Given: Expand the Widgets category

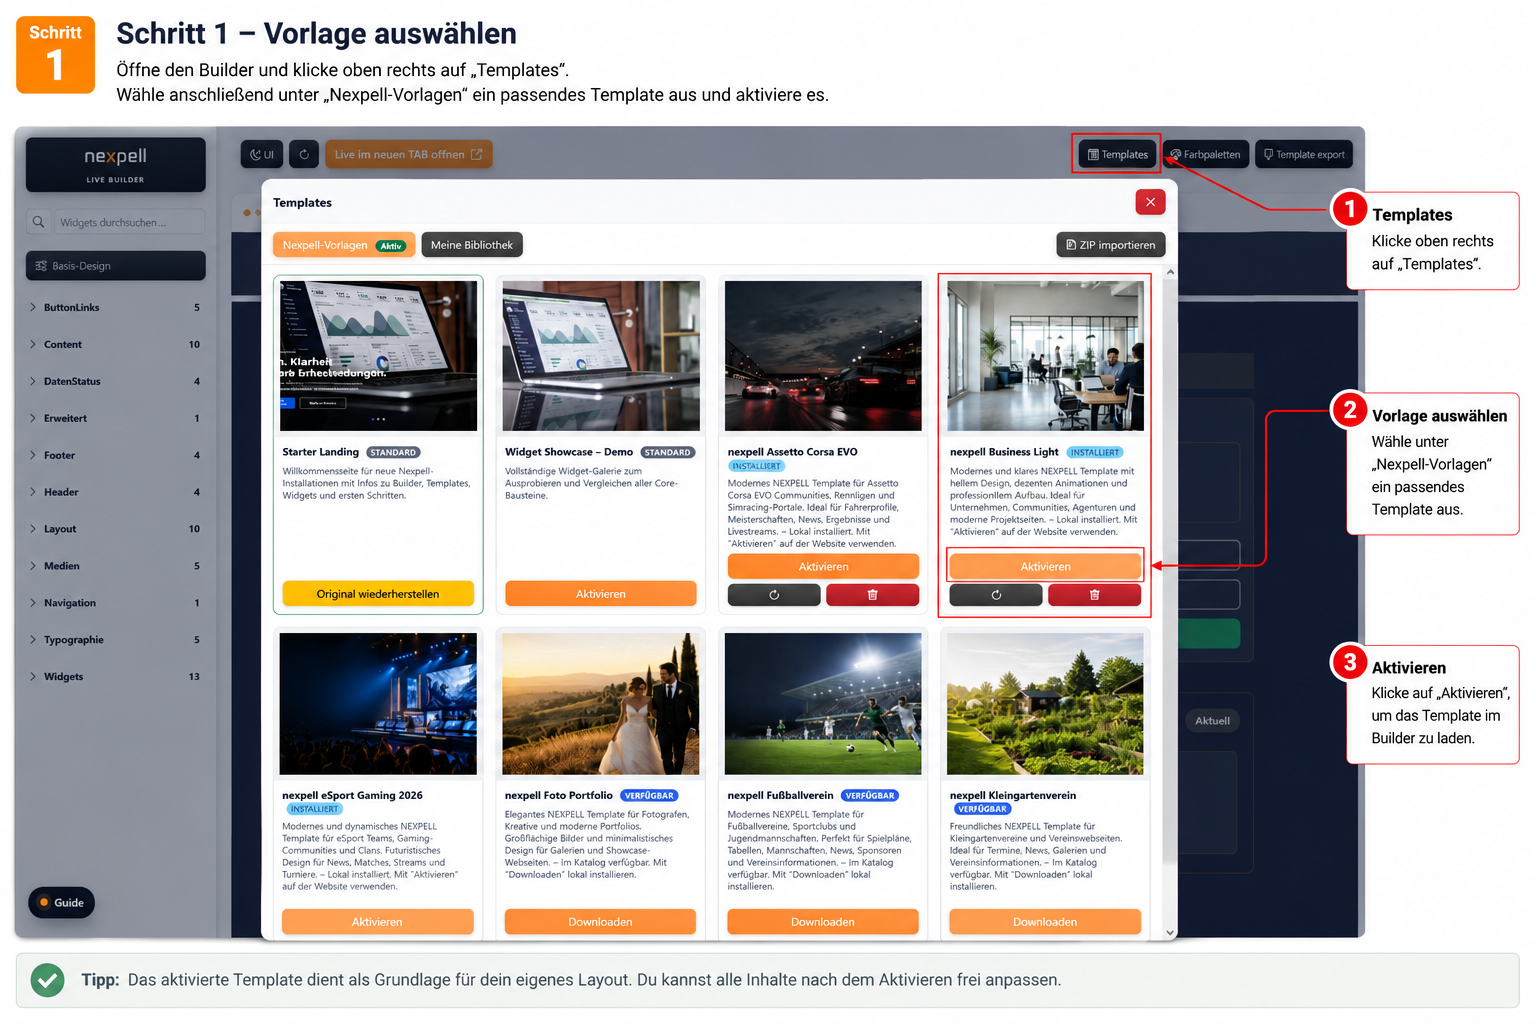Looking at the screenshot, I should click(x=116, y=677).
